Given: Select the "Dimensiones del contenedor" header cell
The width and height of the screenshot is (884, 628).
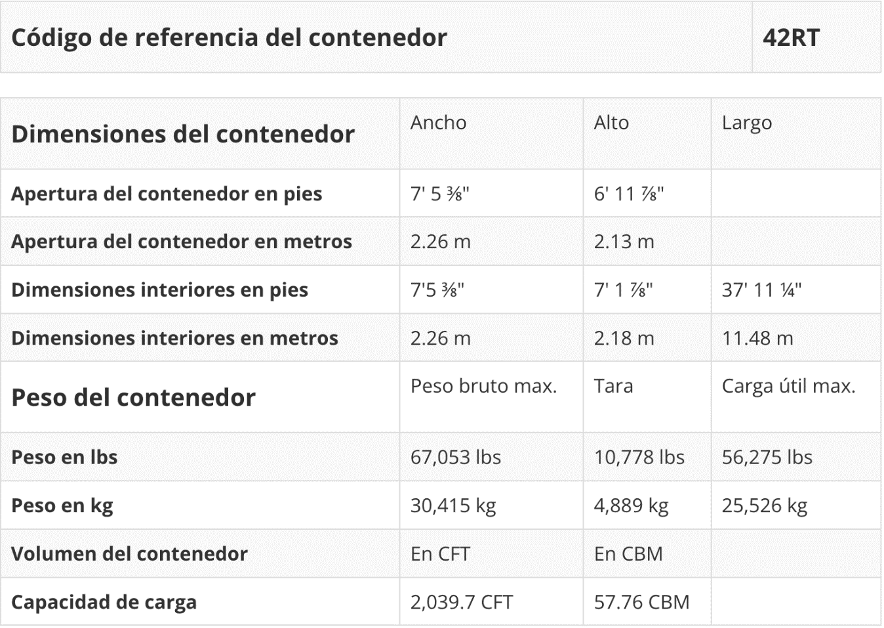Looking at the screenshot, I should [x=183, y=133].
